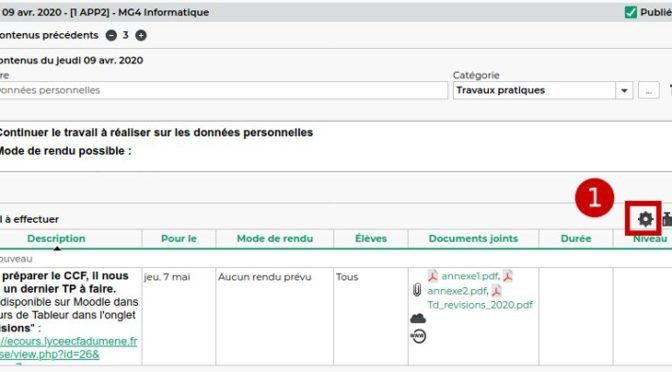
Task: Open the annexe1.pdf attachment
Action: [x=470, y=276]
